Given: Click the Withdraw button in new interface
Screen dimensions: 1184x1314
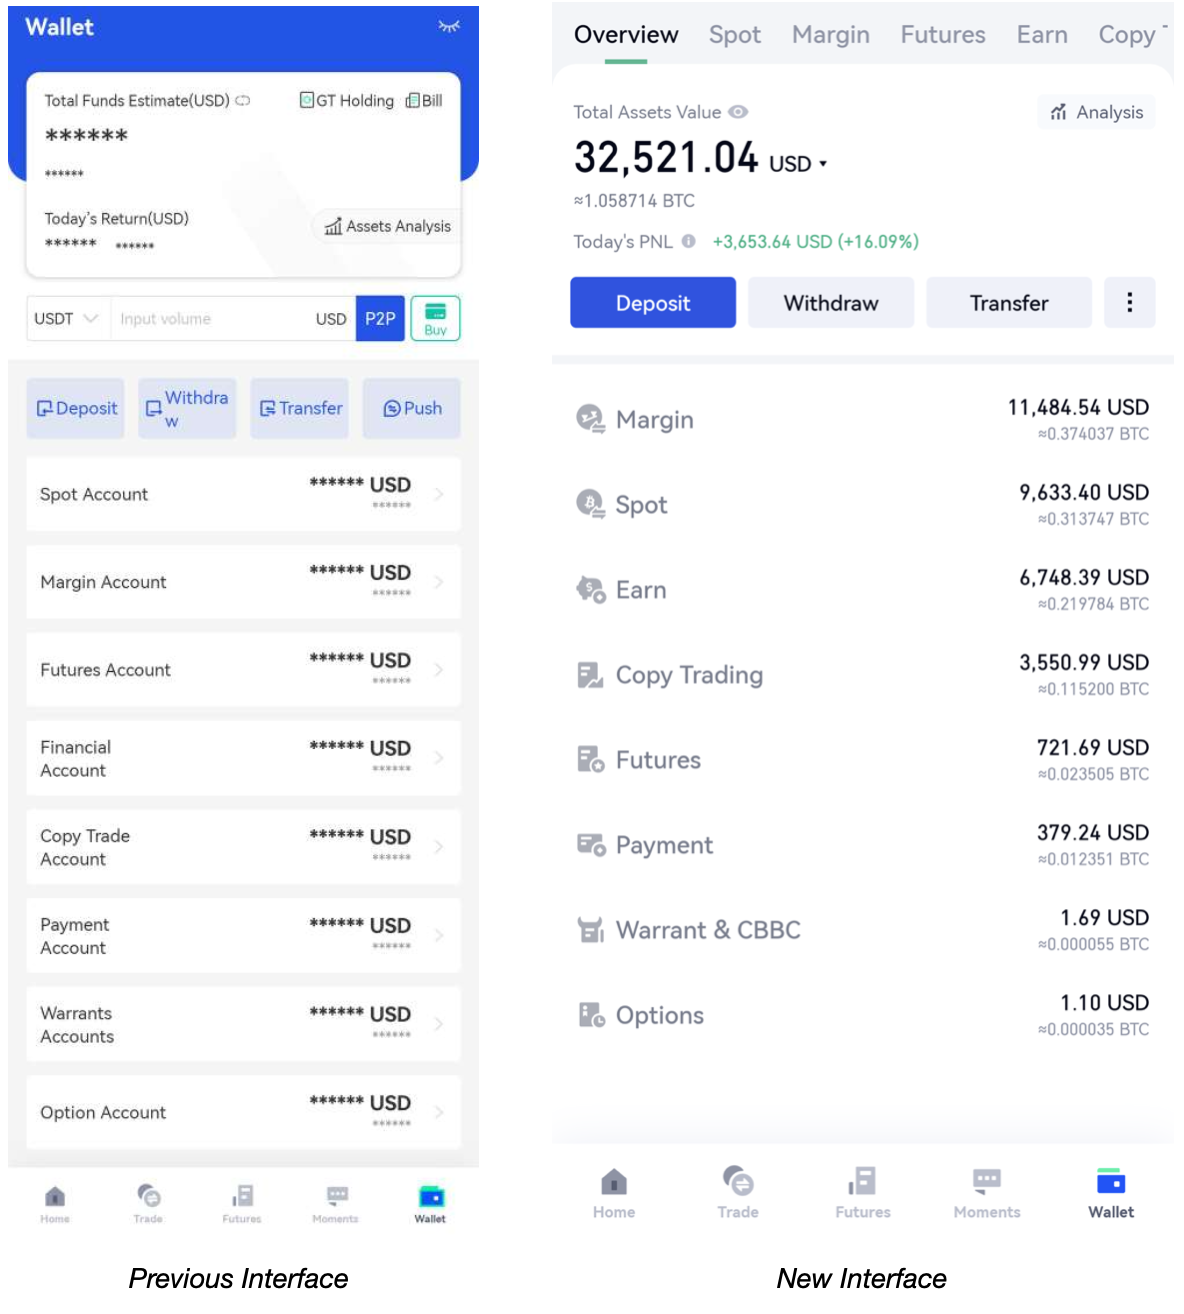Looking at the screenshot, I should [x=830, y=303].
